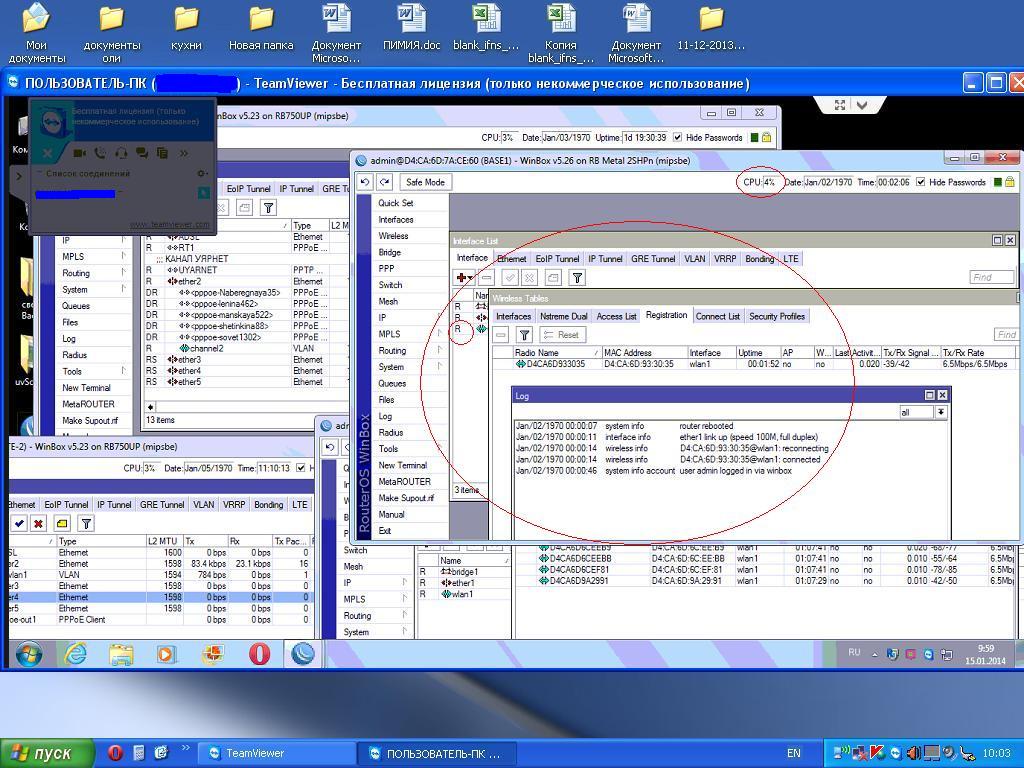Open the Ethernet tab in BASE1 Interface List
The image size is (1024, 768).
click(511, 259)
